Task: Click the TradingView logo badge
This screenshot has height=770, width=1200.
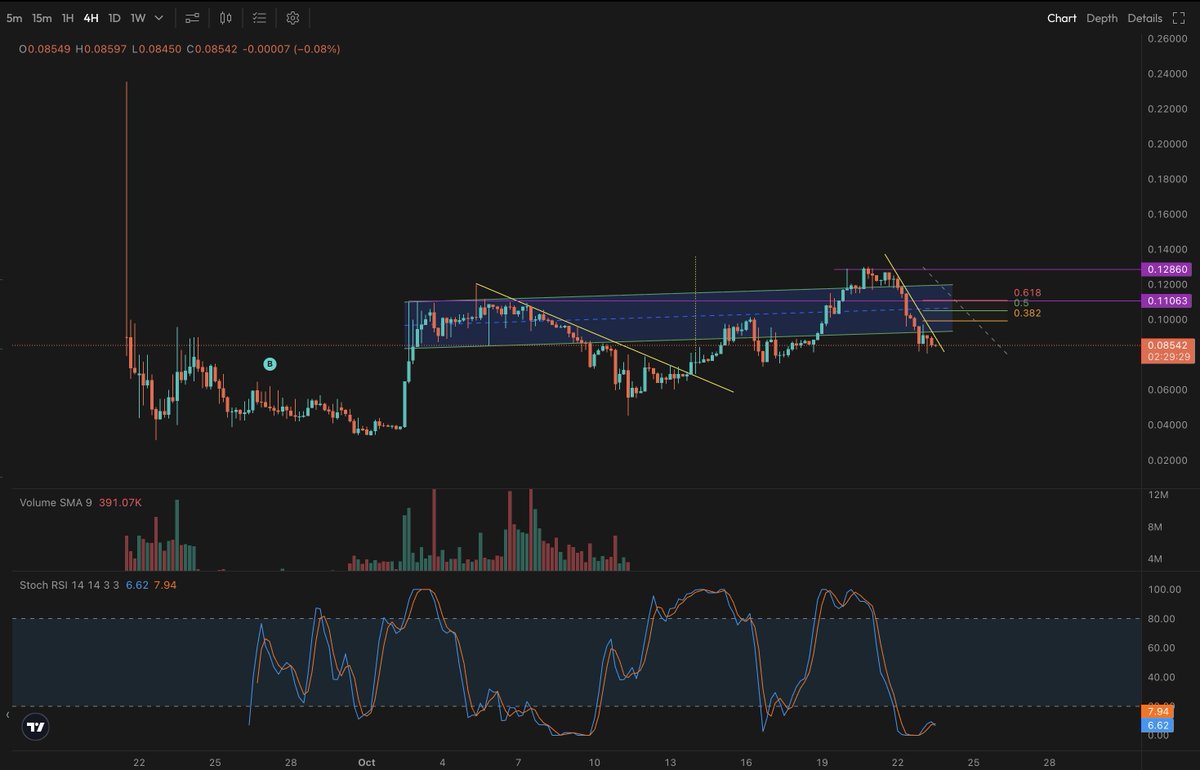Action: (35, 728)
